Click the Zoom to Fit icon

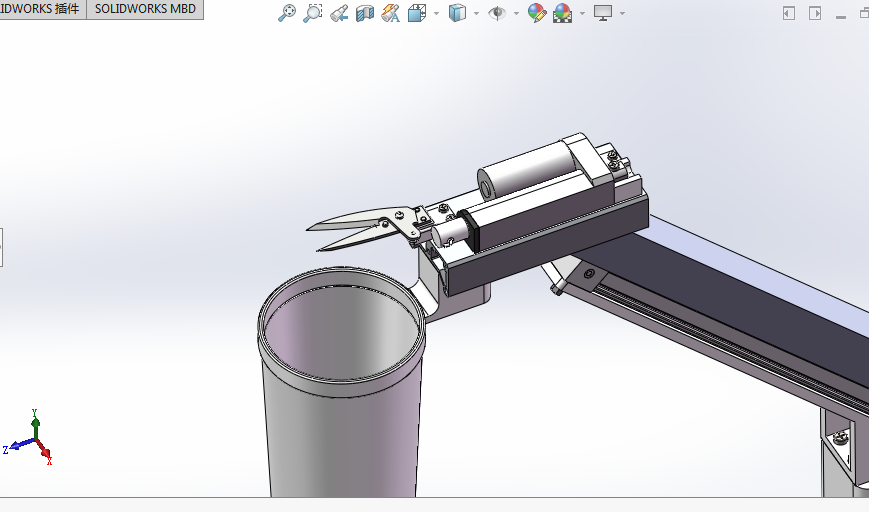(x=287, y=13)
